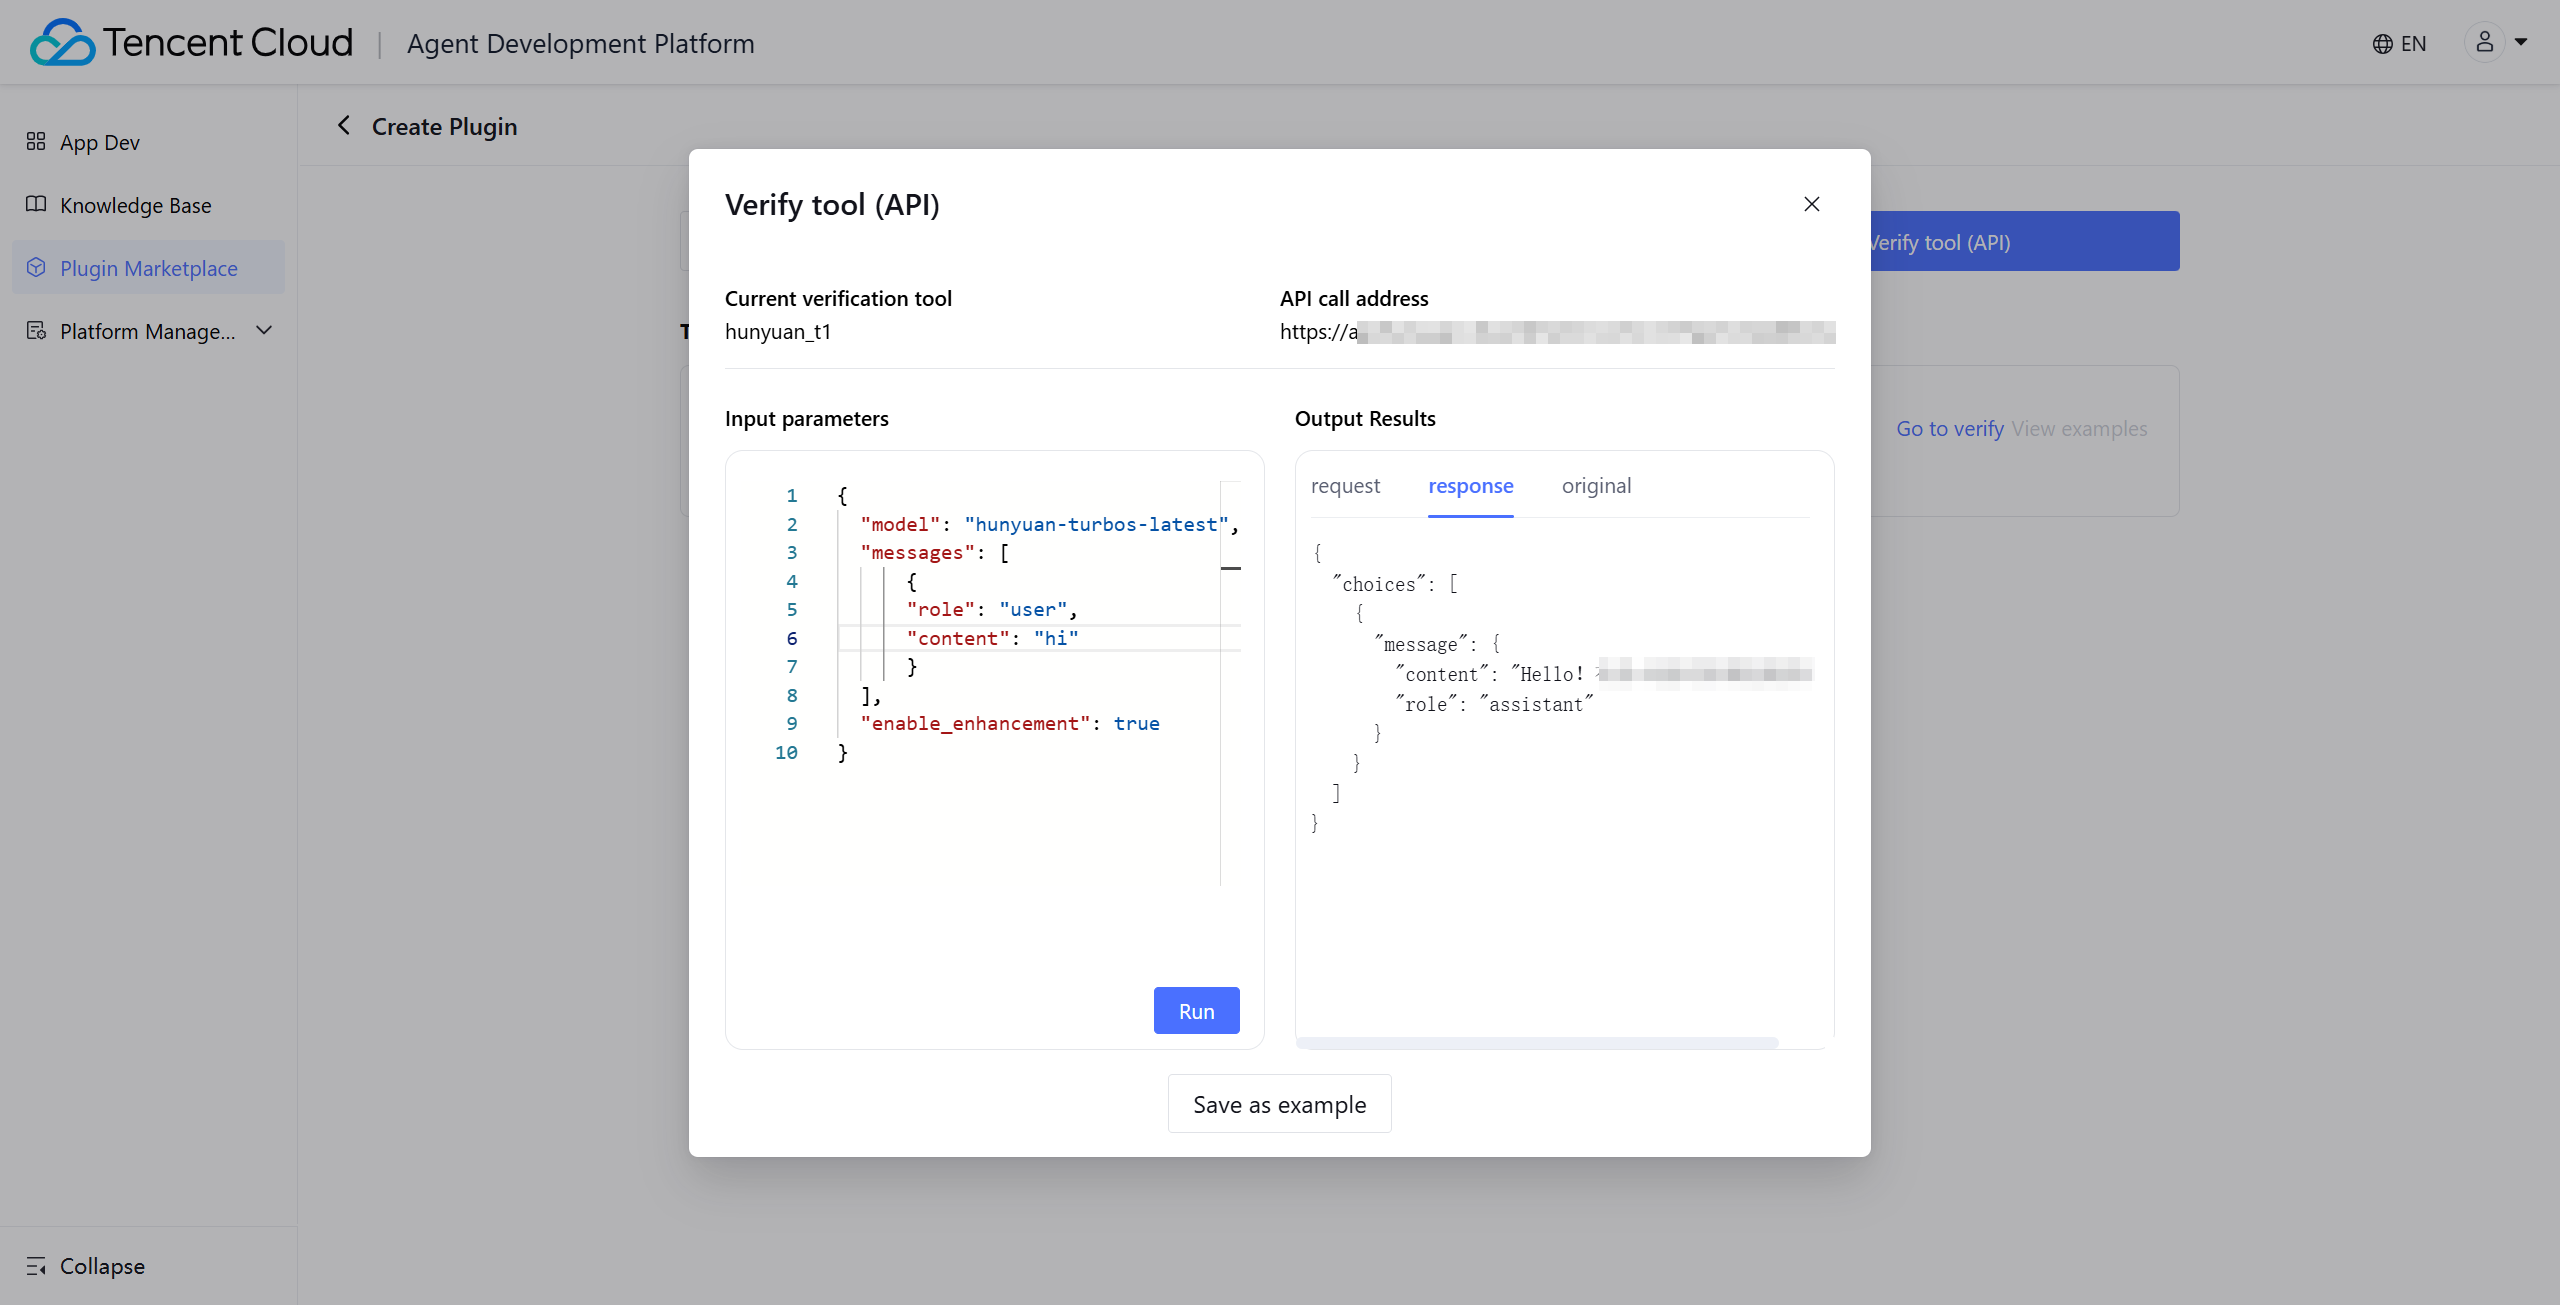2560x1305 pixels.
Task: Click the Collapse sidebar icon
Action: (x=36, y=1266)
